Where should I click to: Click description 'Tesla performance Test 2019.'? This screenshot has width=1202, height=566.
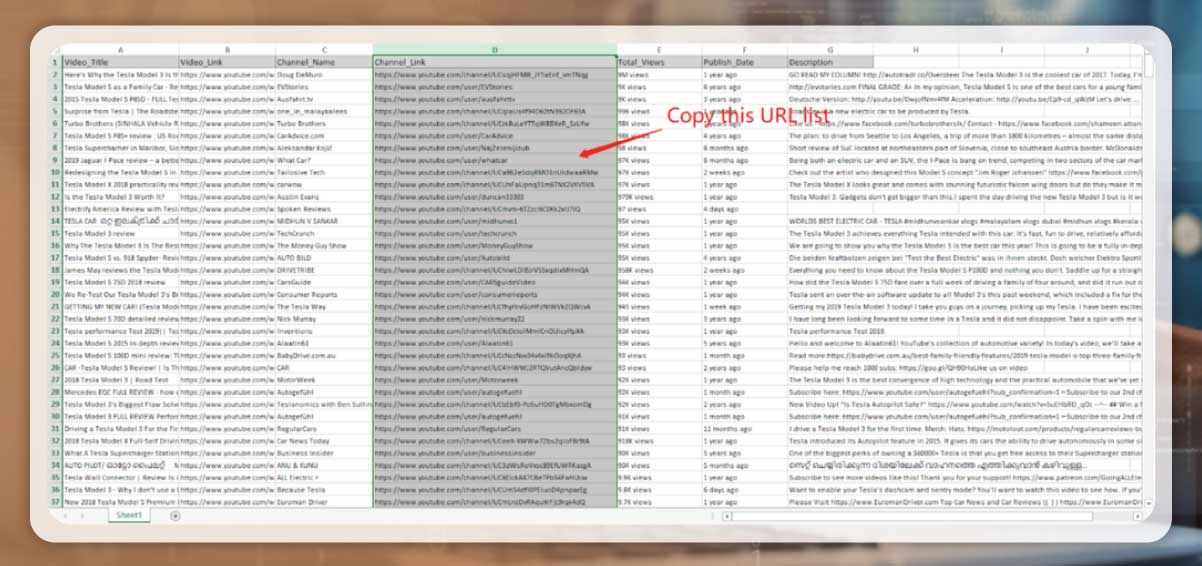click(x=829, y=331)
